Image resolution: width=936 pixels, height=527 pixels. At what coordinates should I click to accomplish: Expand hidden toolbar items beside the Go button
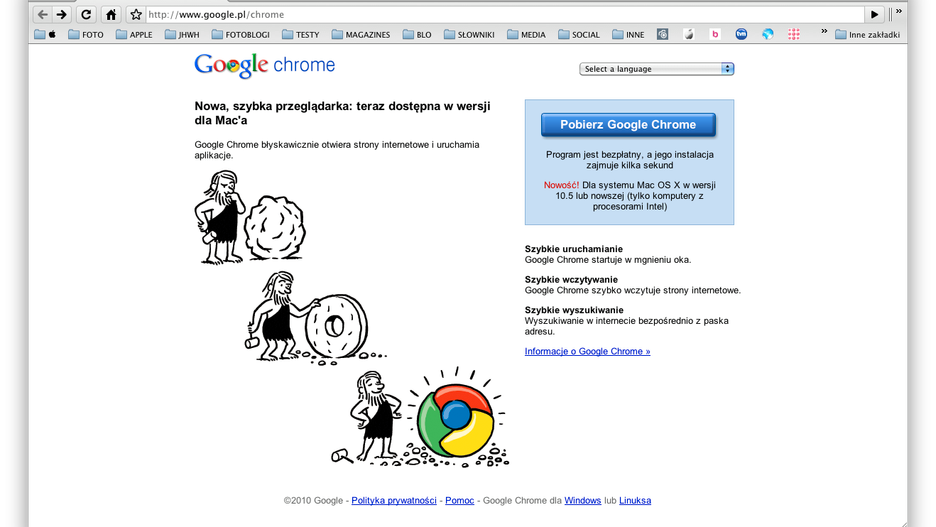pos(898,12)
